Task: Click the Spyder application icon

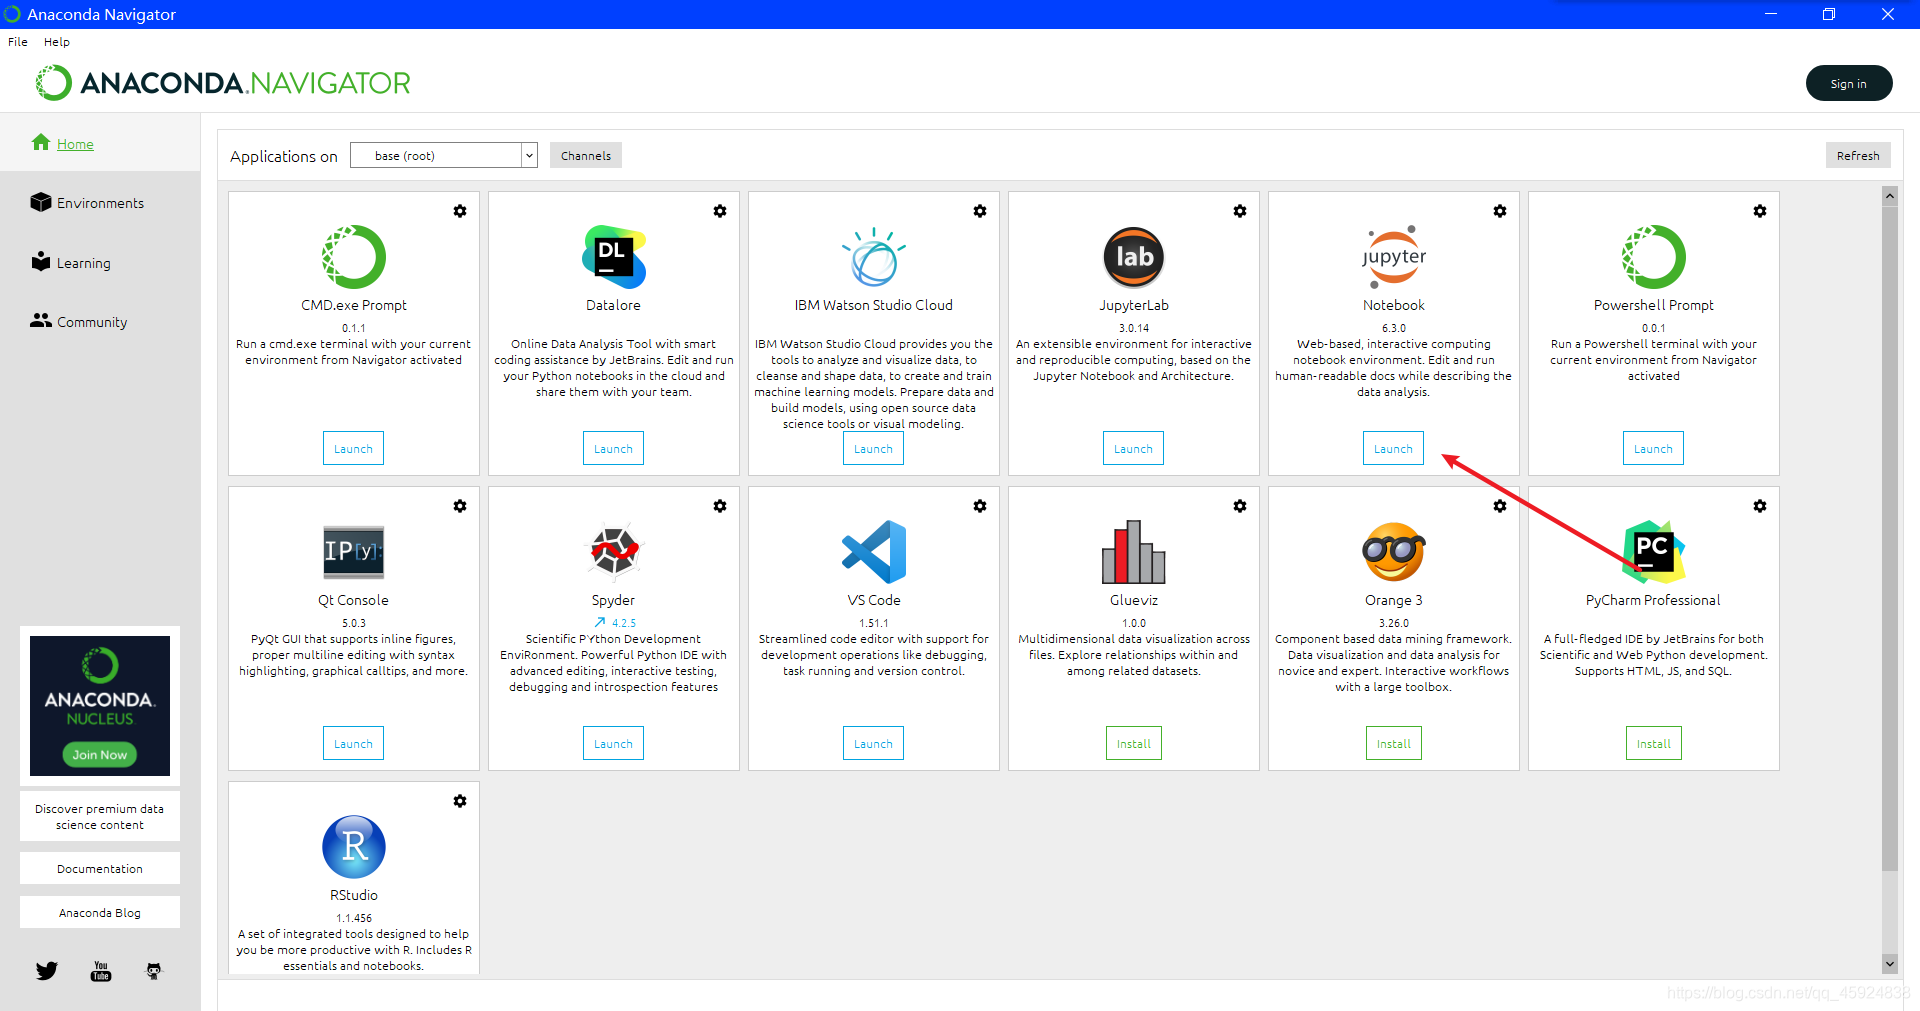Action: pyautogui.click(x=614, y=551)
